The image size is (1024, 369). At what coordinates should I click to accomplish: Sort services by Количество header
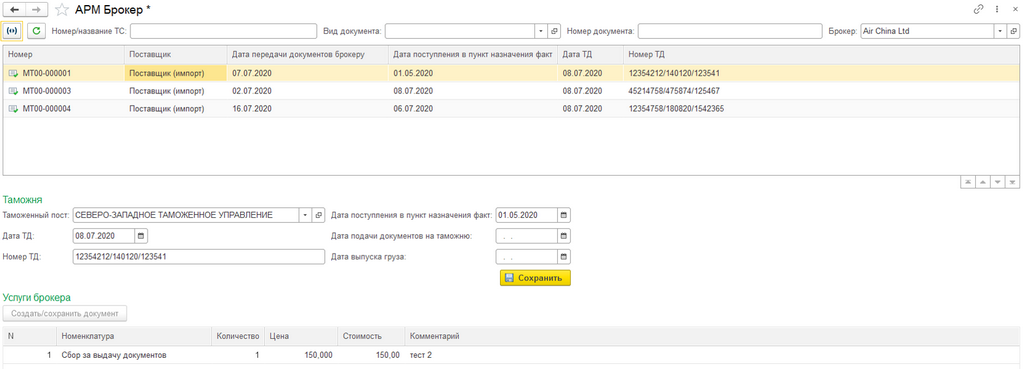[x=238, y=336]
